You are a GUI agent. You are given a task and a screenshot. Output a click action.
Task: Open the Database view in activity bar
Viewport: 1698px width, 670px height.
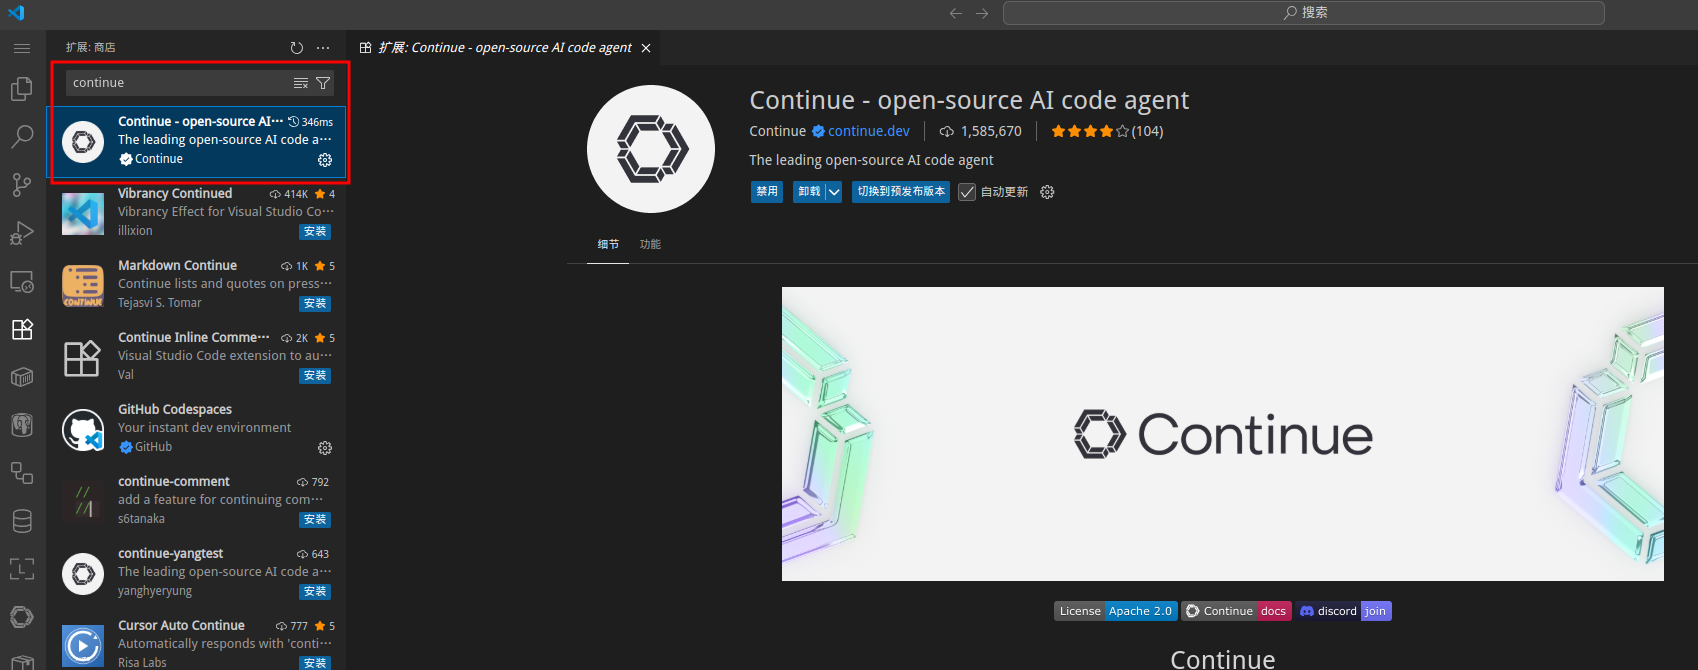click(21, 521)
